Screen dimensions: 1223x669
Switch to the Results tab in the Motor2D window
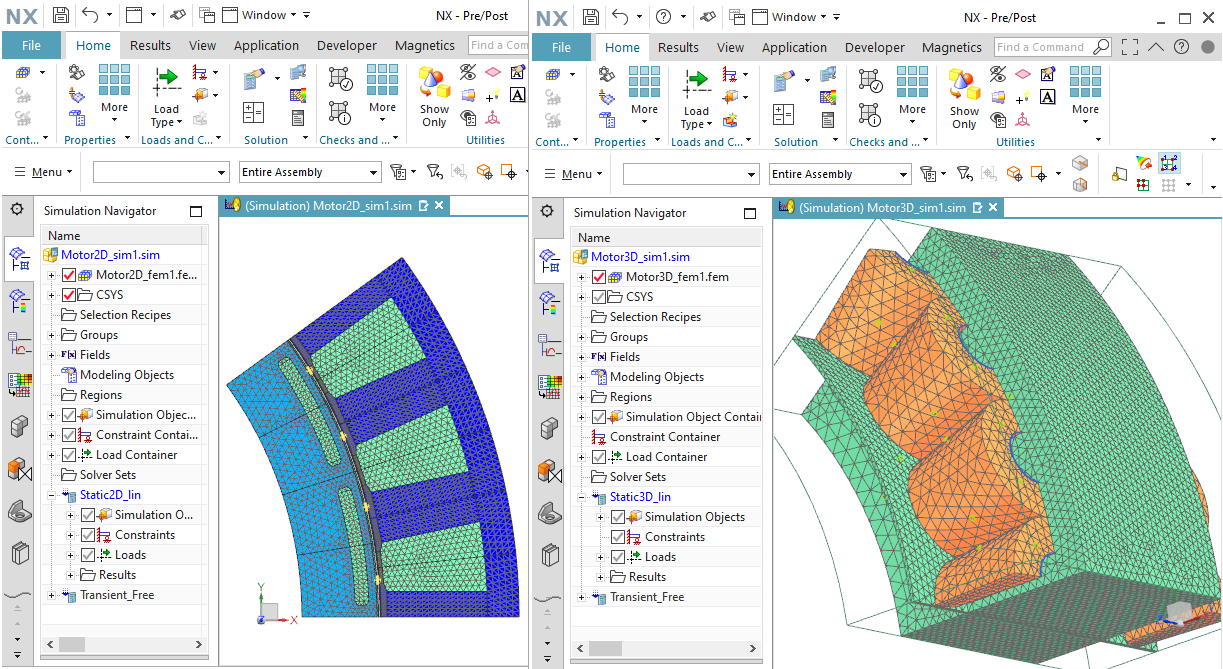150,45
